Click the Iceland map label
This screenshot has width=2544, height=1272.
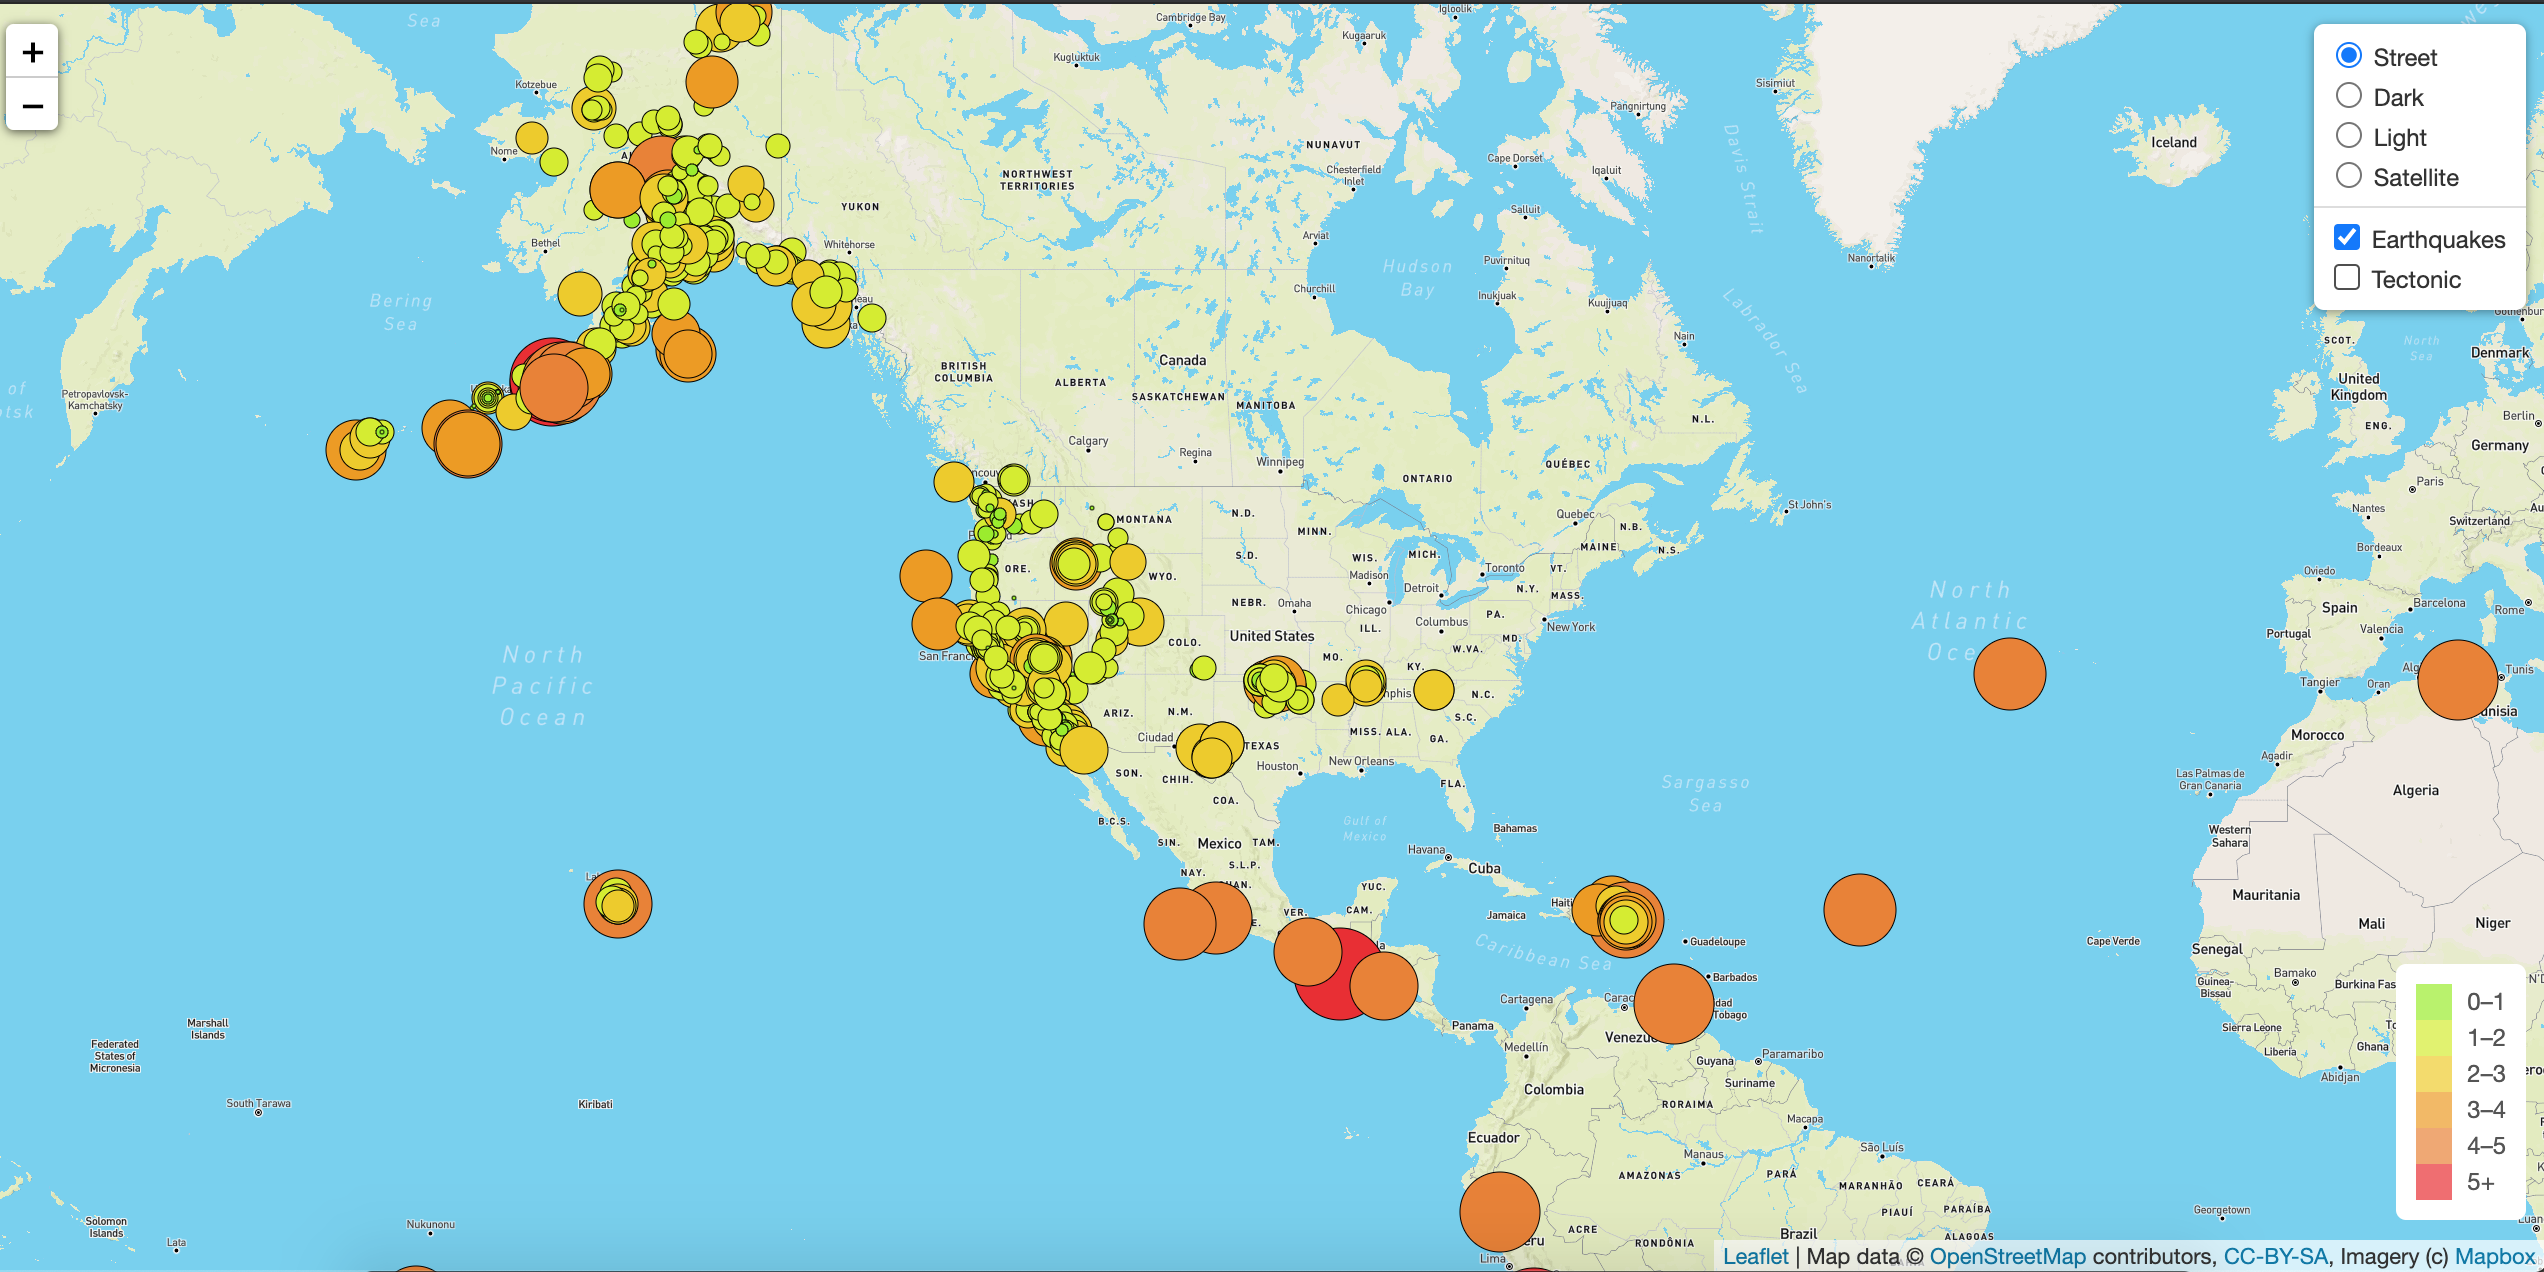tap(2174, 142)
